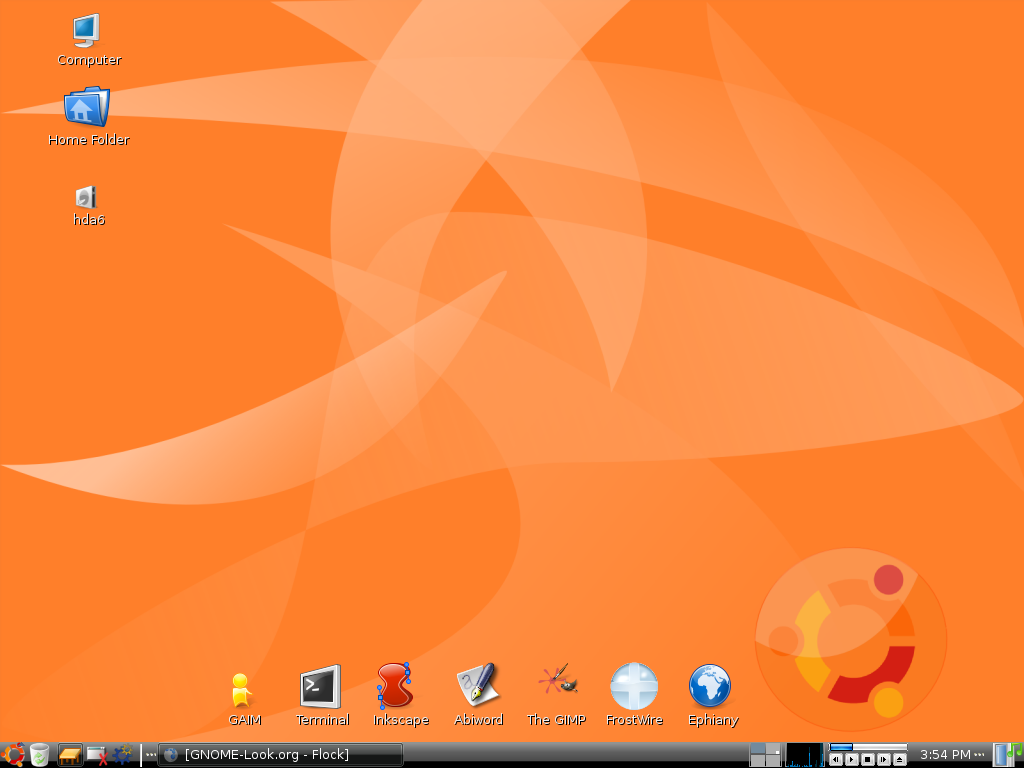Open the blue gear settings panel icon
Image resolution: width=1024 pixels, height=768 pixels.
[123, 754]
